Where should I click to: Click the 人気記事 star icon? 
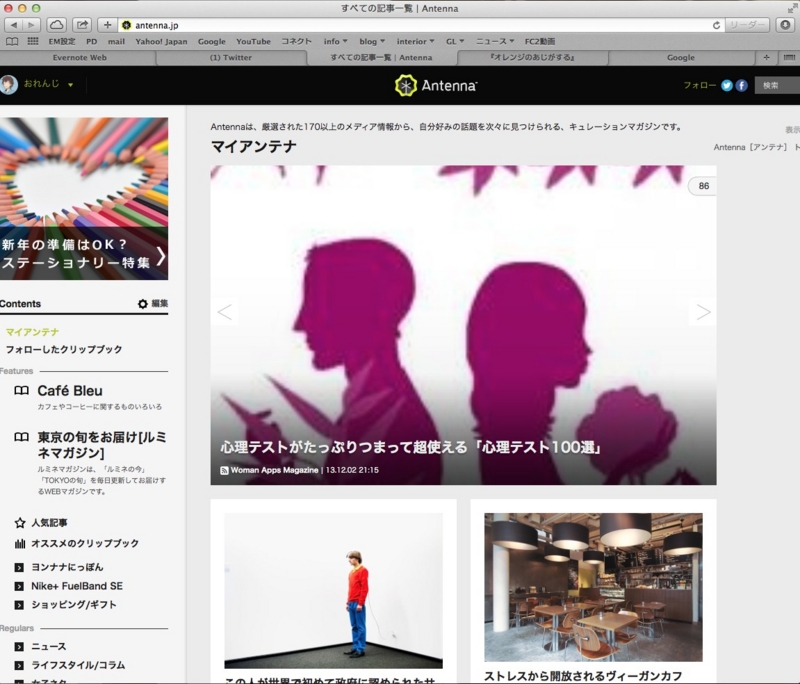(x=19, y=523)
